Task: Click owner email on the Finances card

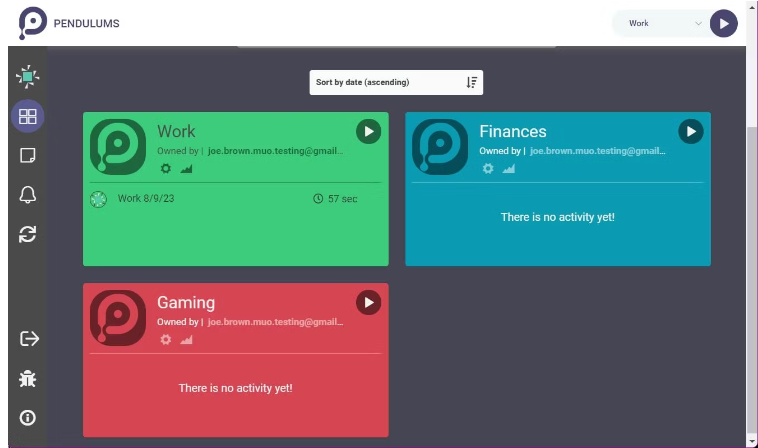Action: 598,151
